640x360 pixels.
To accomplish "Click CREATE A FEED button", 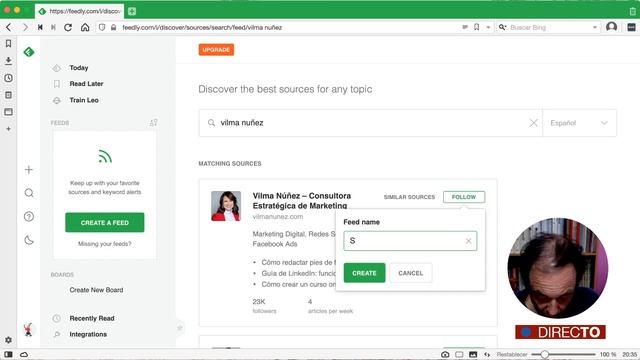I will point(104,222).
